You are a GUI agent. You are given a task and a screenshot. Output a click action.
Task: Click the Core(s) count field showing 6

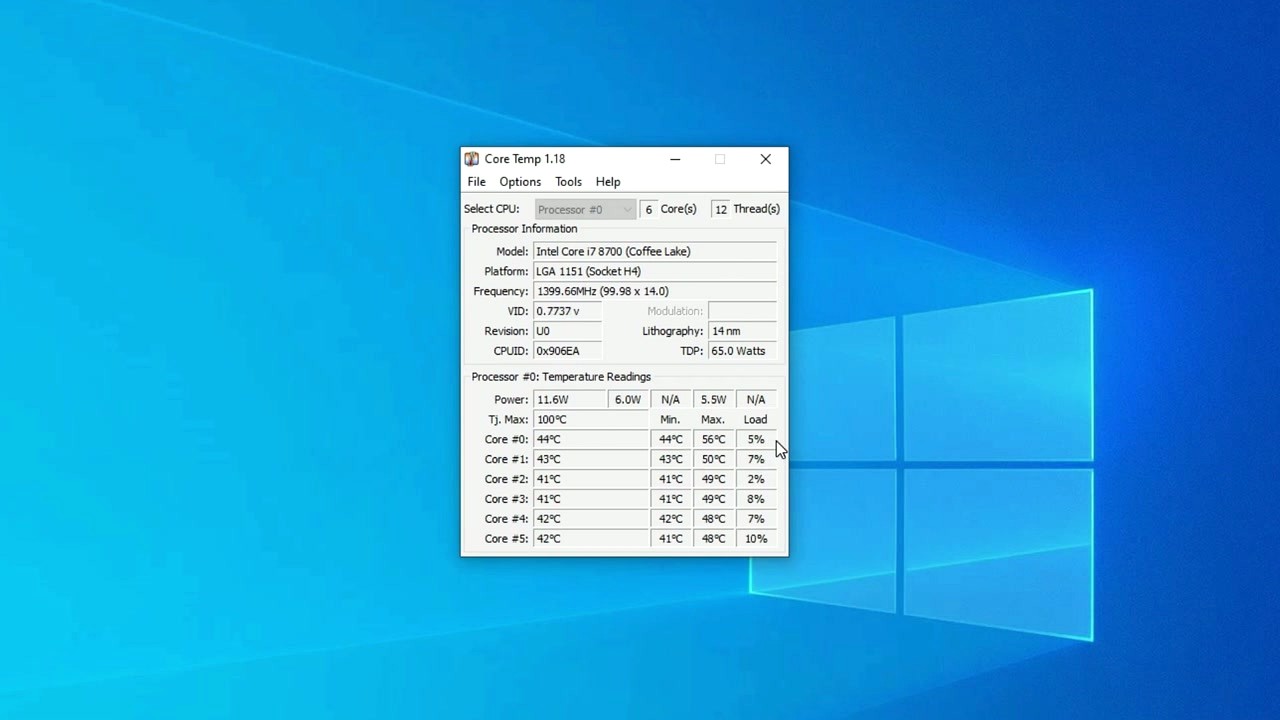(x=648, y=209)
